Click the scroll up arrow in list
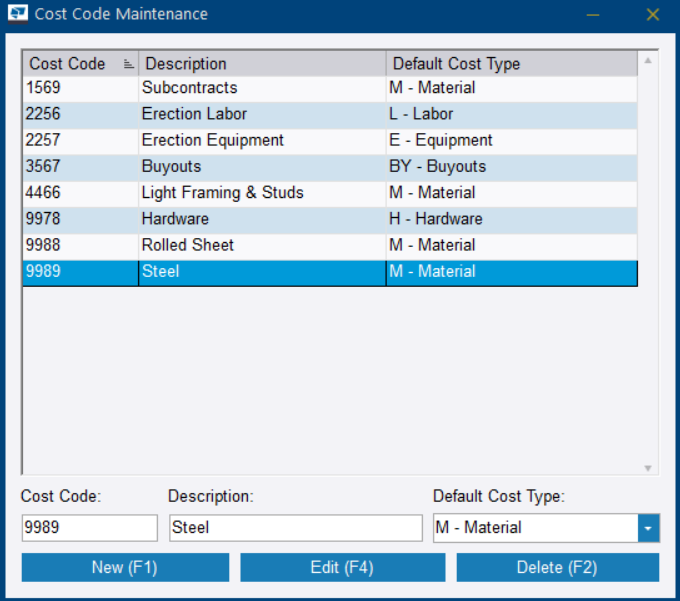Image resolution: width=680 pixels, height=601 pixels. coord(648,61)
